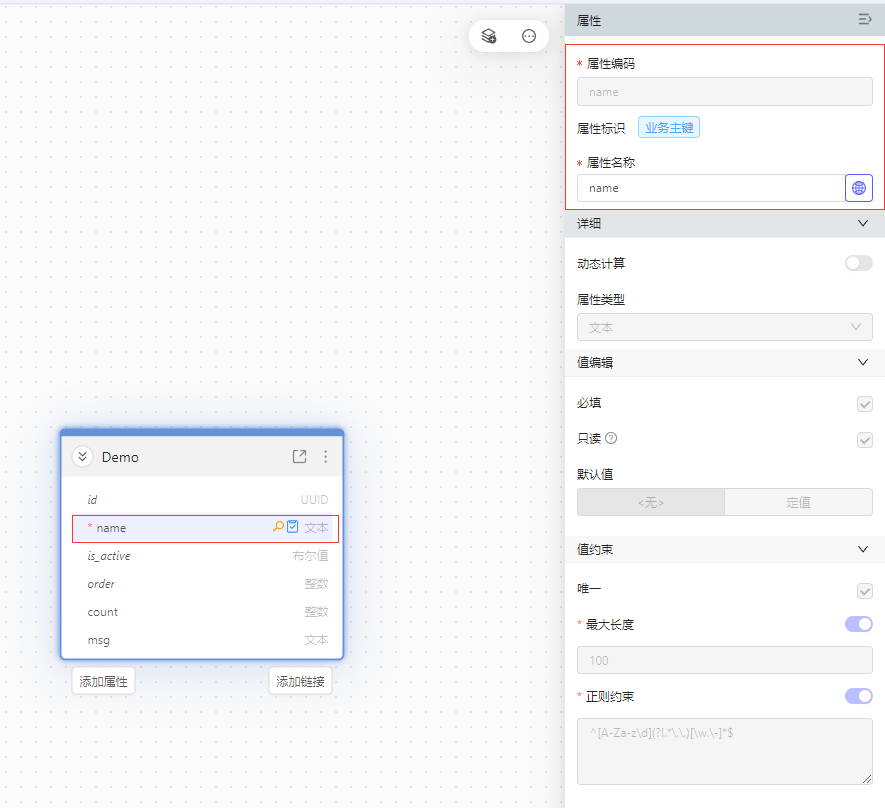Screen dimensions: 885x808
Task: Toggle the 动态计算 switch
Action: [x=858, y=263]
